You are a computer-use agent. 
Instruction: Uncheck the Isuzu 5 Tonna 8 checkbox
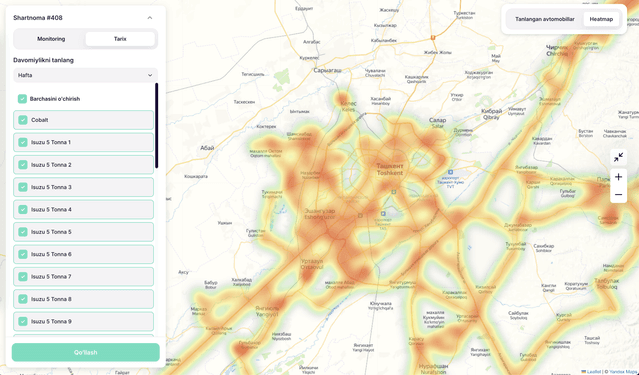[x=23, y=299]
